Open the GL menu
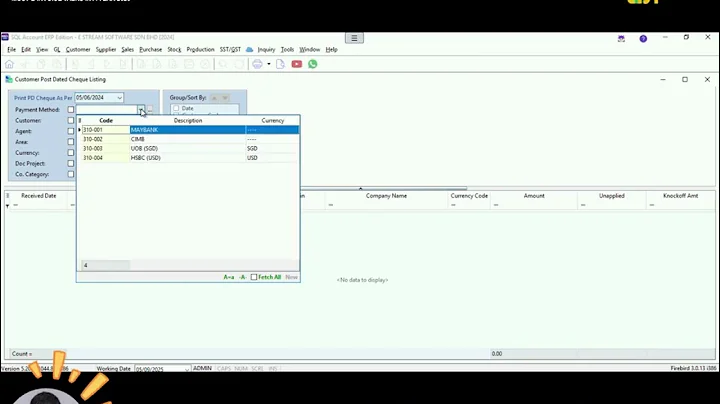720x404 pixels. pyautogui.click(x=57, y=50)
